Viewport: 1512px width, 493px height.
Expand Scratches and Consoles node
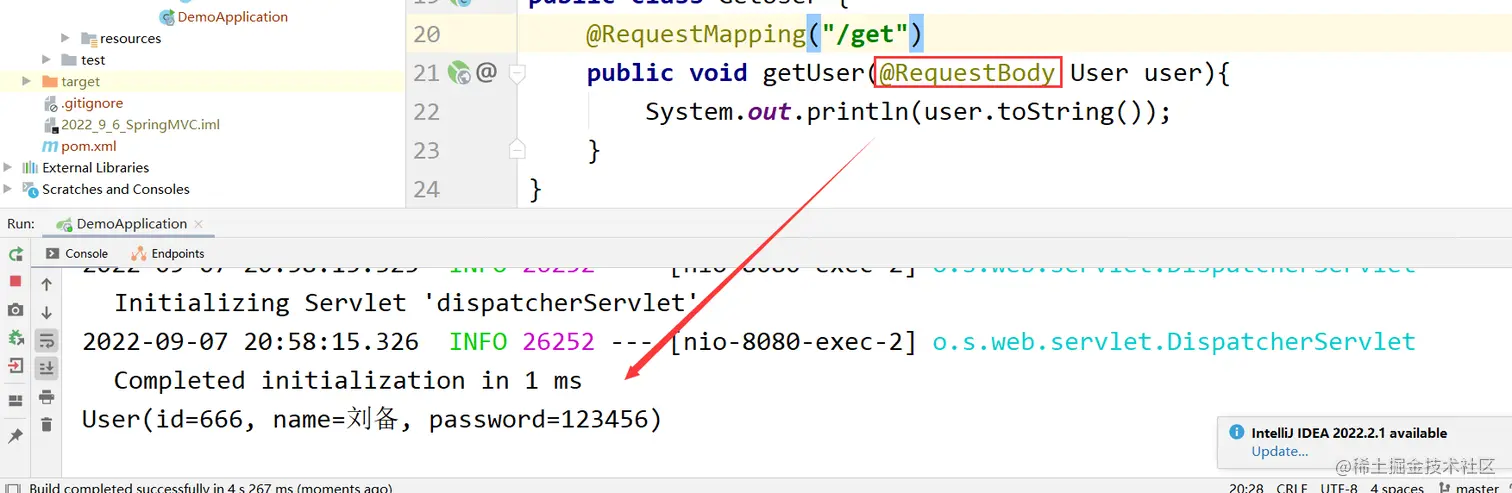click(9, 189)
